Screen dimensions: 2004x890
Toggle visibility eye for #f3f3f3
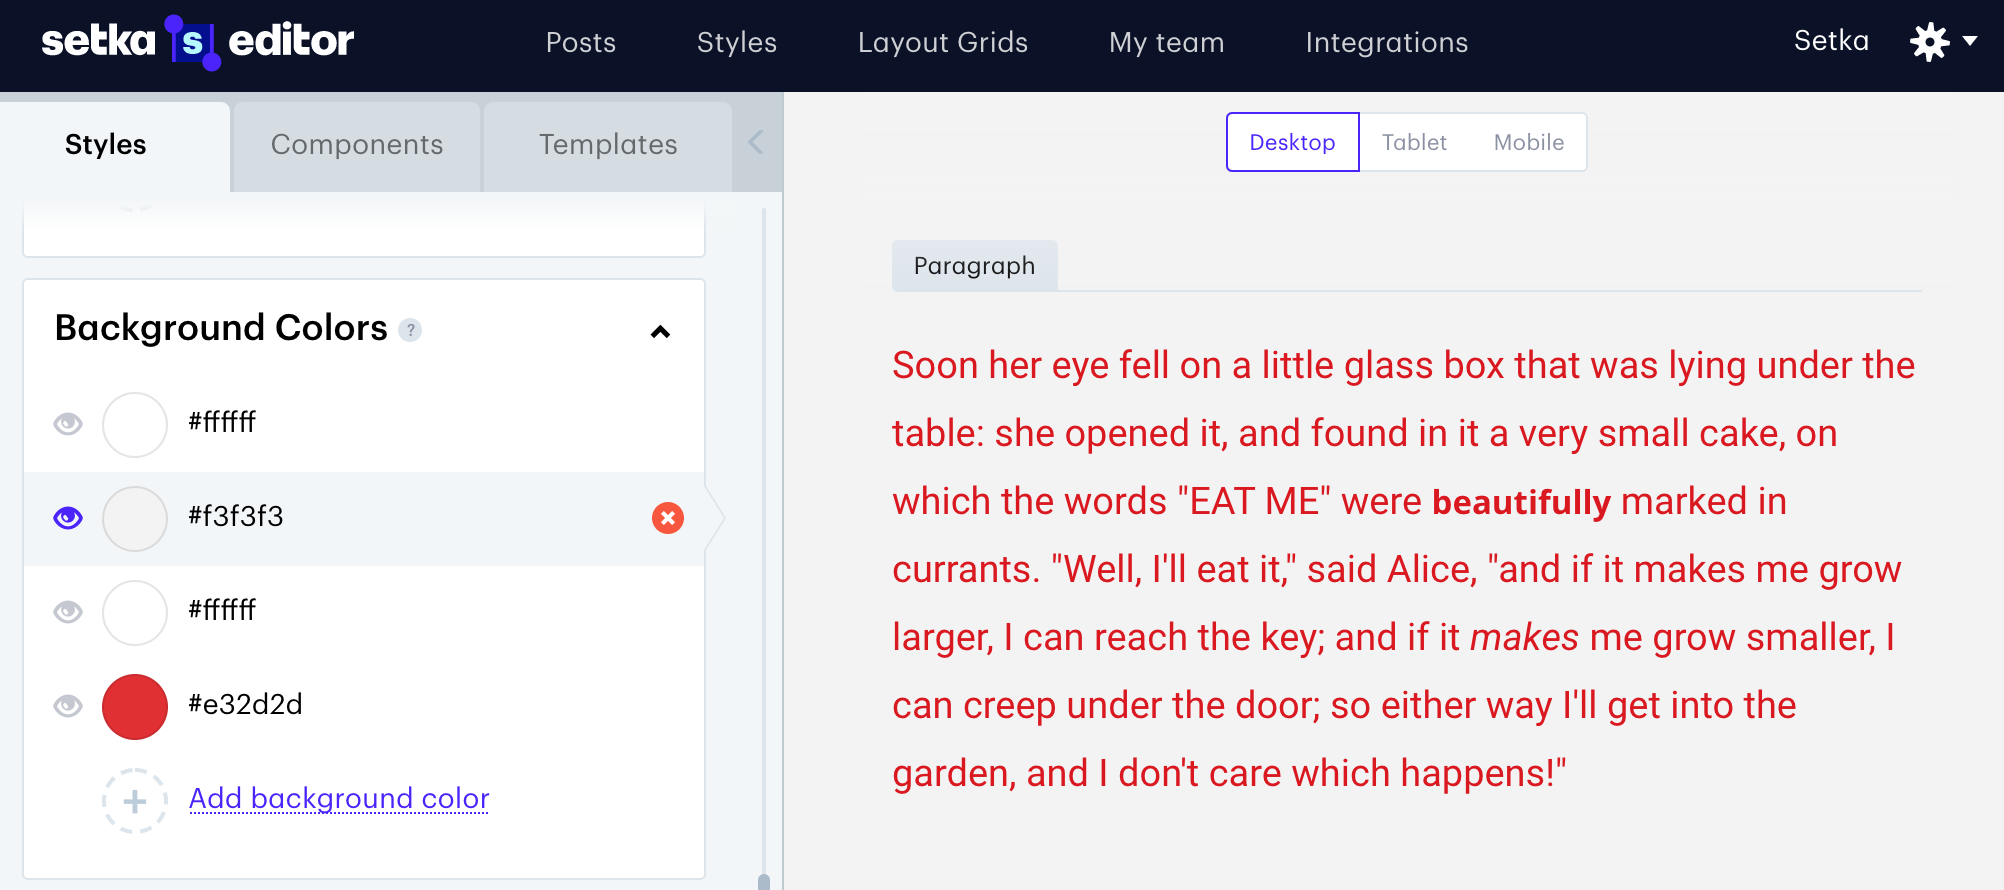(x=68, y=518)
